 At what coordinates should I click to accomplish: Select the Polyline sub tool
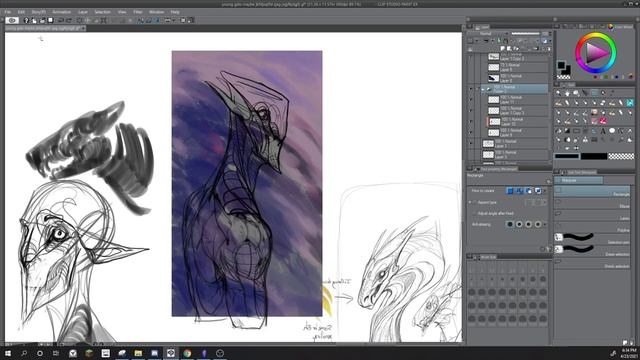point(592,227)
